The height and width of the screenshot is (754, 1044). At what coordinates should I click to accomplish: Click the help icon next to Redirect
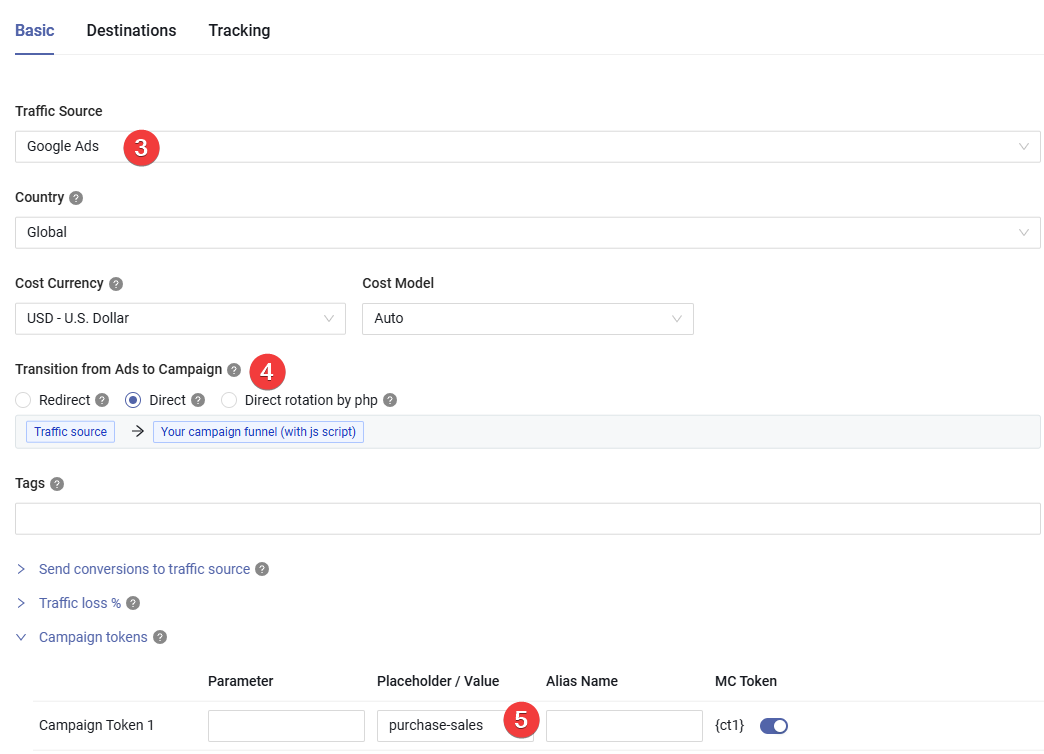pos(102,400)
